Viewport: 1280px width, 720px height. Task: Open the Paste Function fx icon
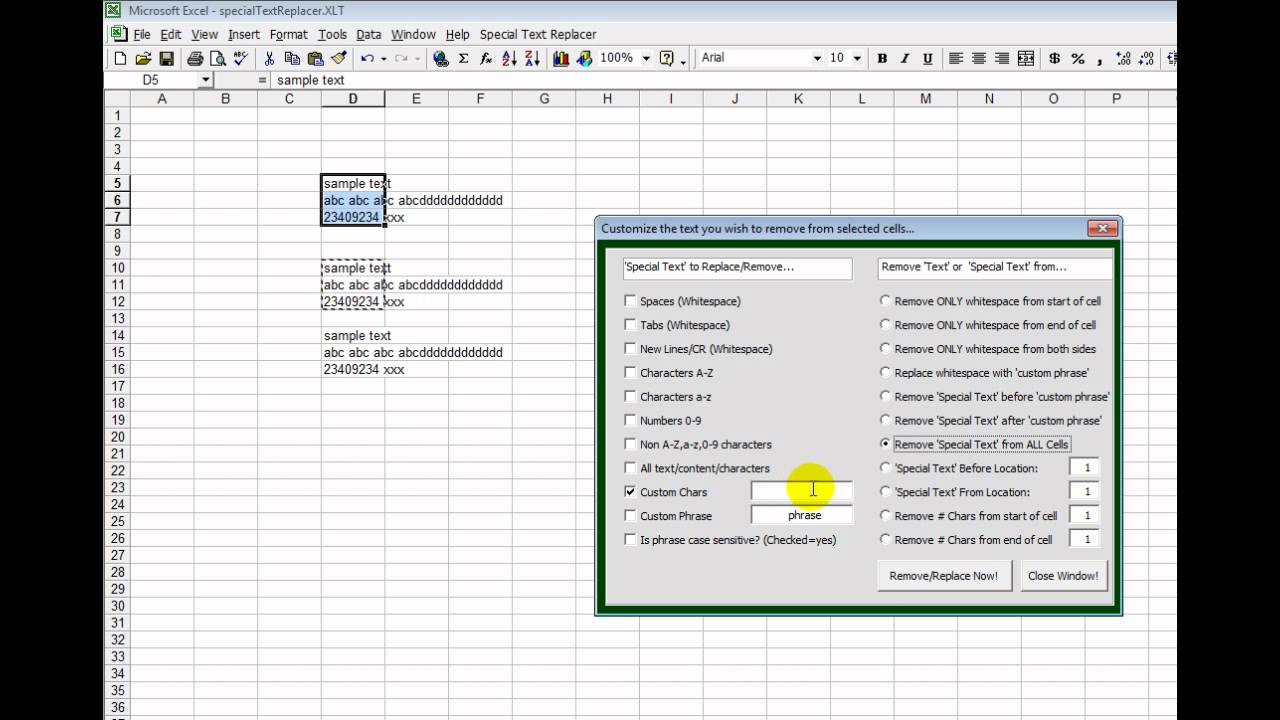pyautogui.click(x=486, y=59)
